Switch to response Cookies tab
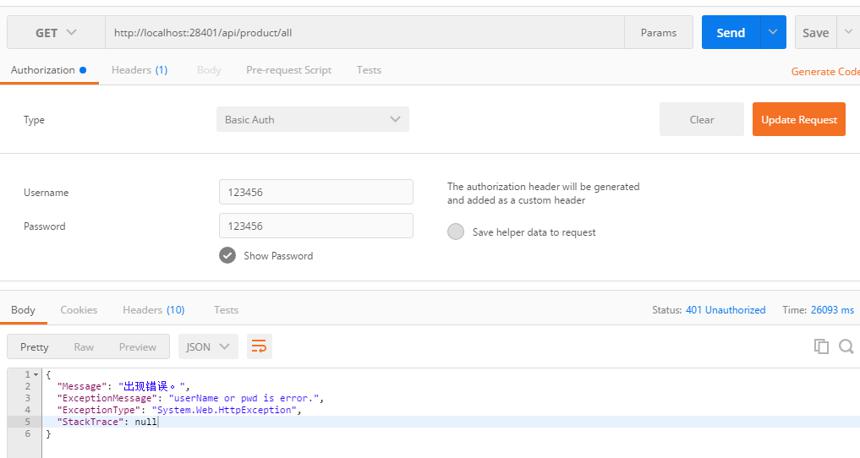 (x=79, y=310)
